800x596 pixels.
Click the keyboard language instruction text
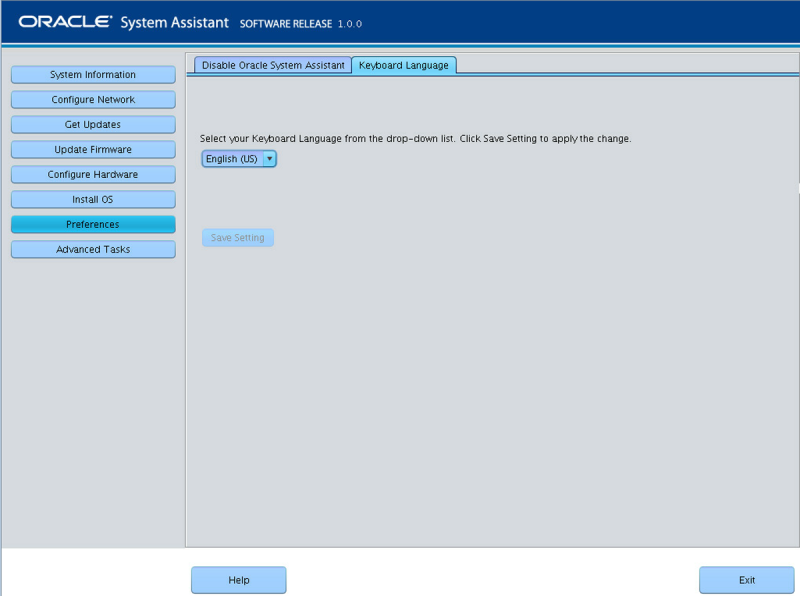click(415, 139)
